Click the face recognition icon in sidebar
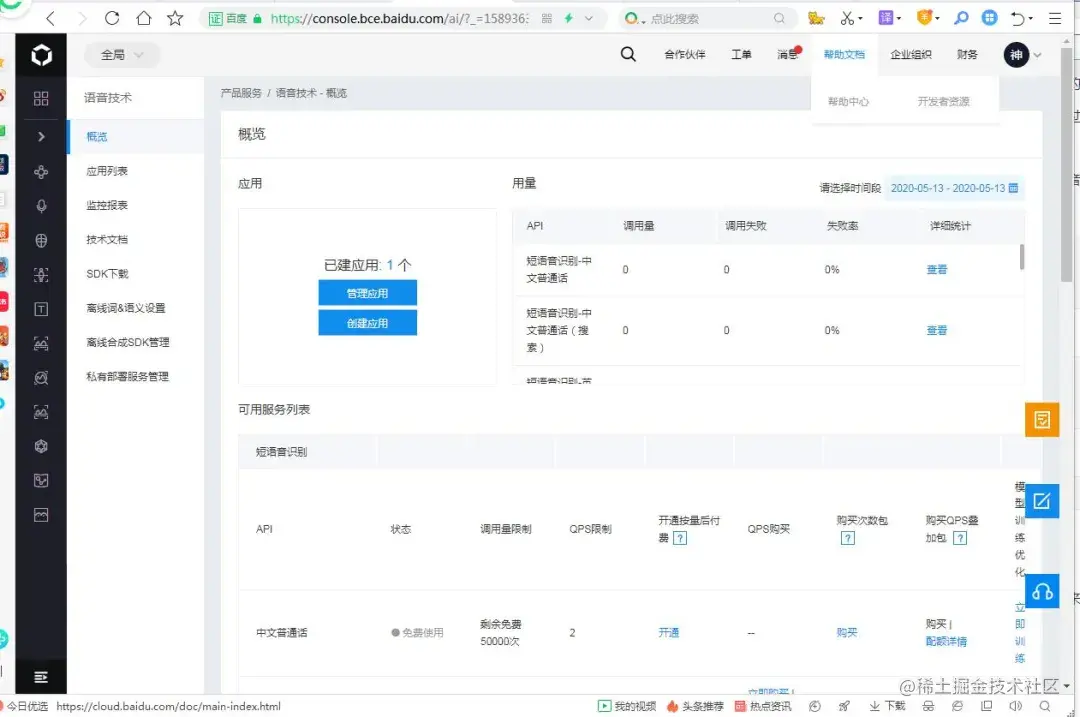Screen dimensions: 1080x717 pyautogui.click(x=40, y=274)
